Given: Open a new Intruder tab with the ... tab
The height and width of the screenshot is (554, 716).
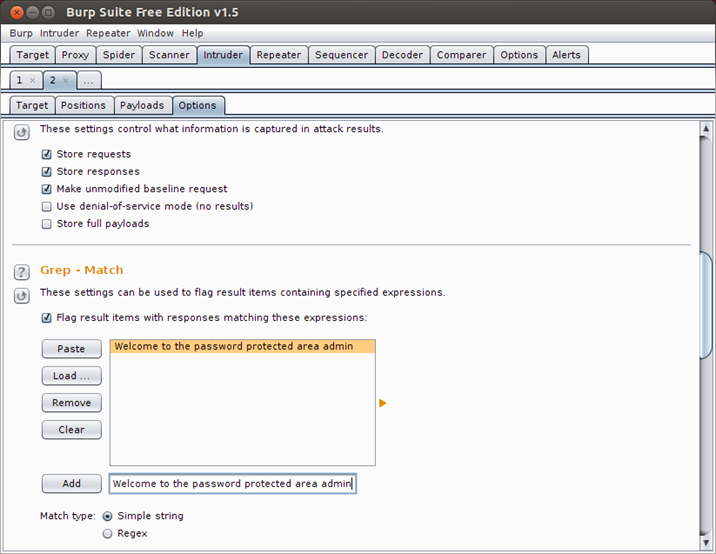Looking at the screenshot, I should (x=88, y=80).
